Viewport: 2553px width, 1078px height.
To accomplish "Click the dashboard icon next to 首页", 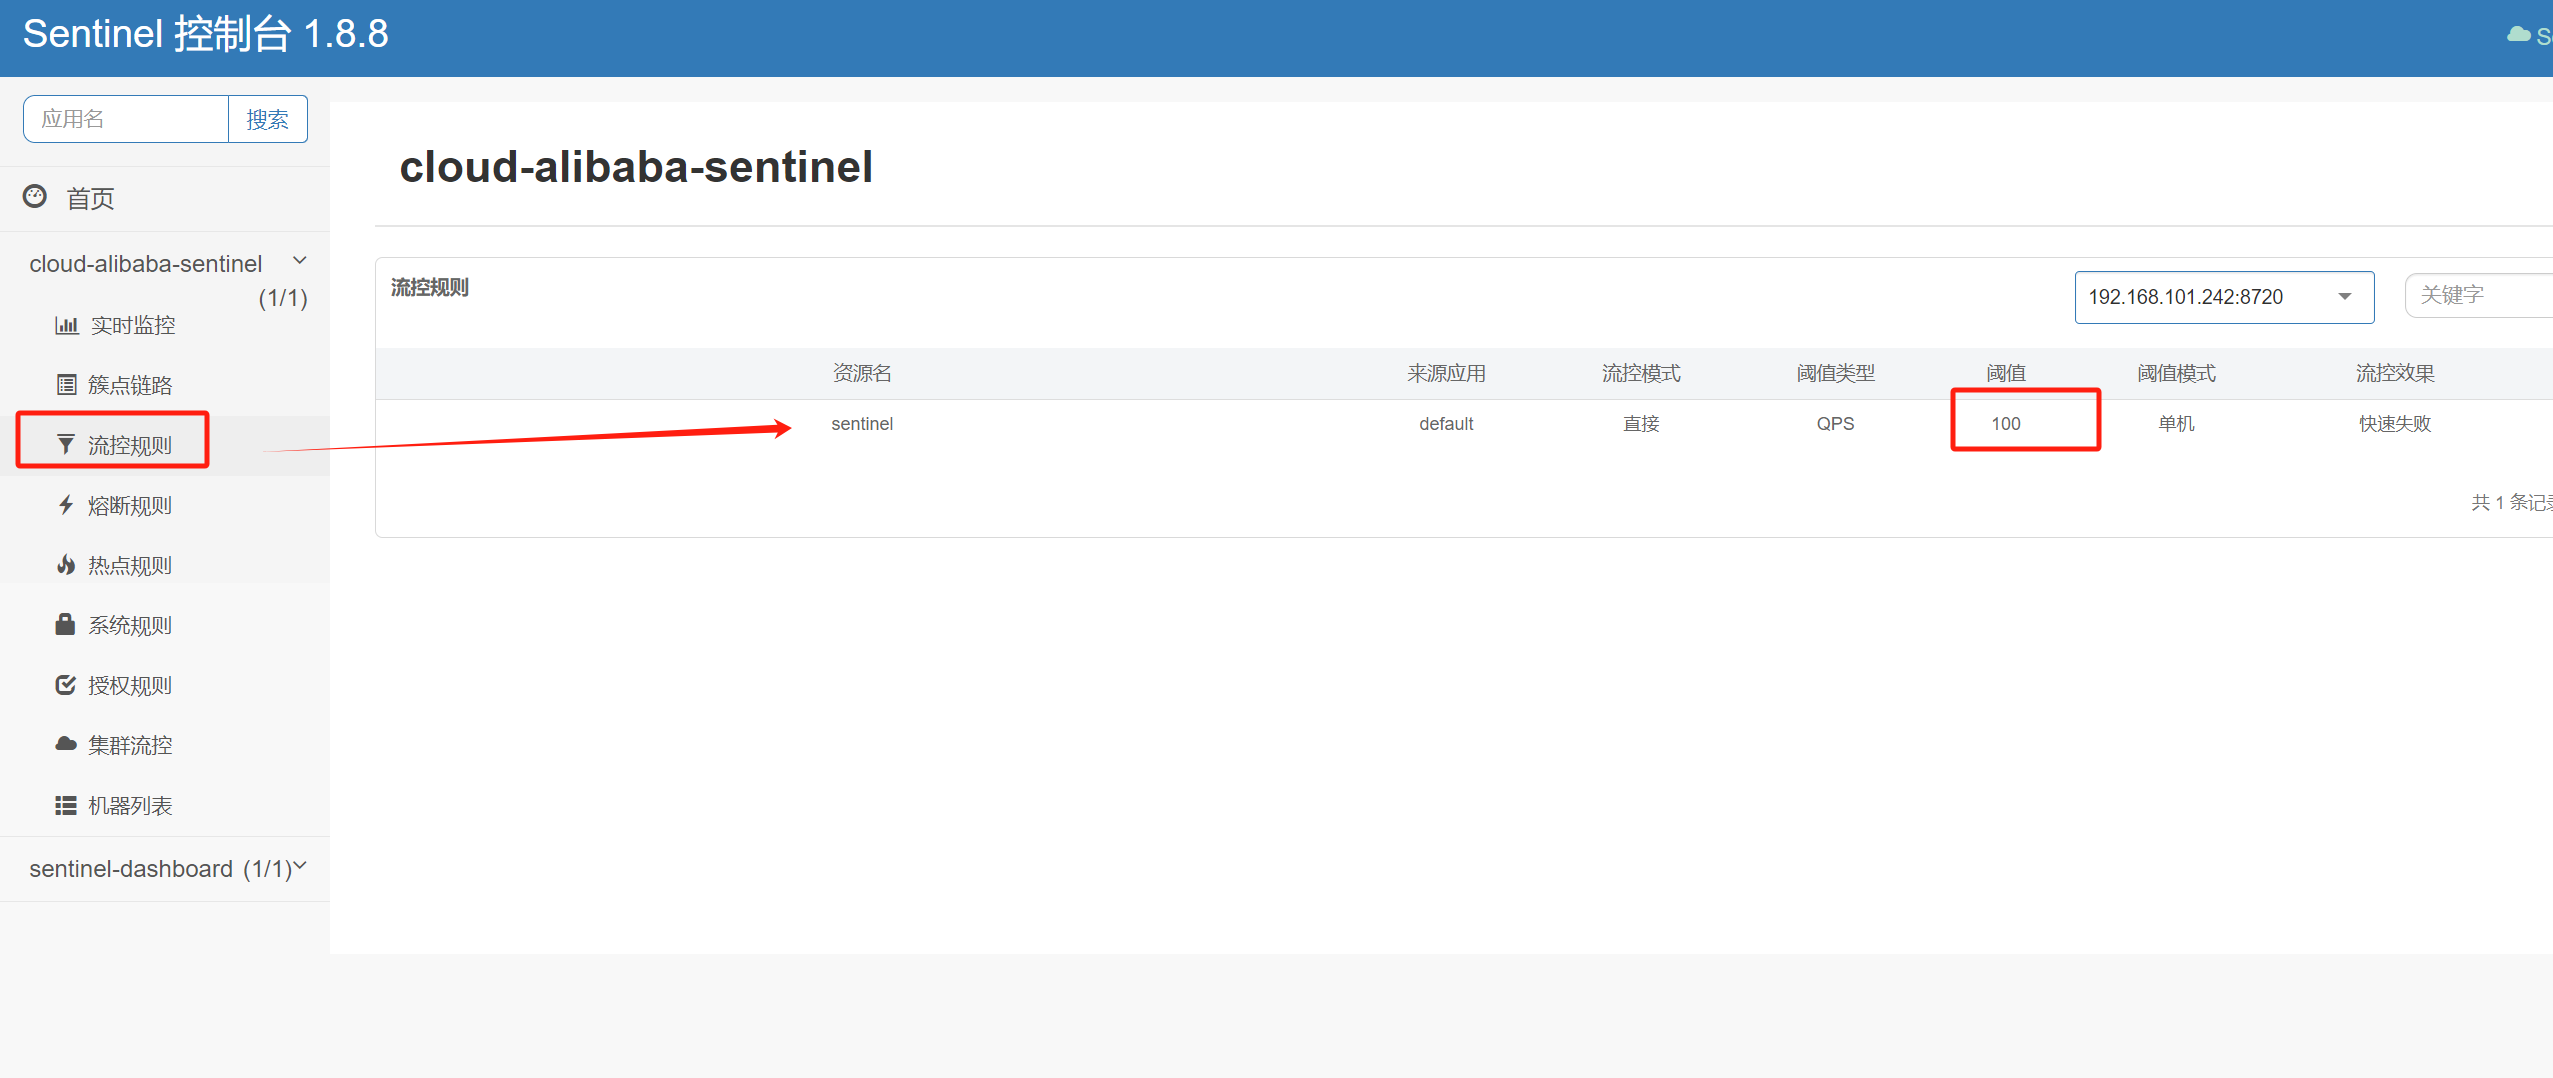I will (x=35, y=197).
